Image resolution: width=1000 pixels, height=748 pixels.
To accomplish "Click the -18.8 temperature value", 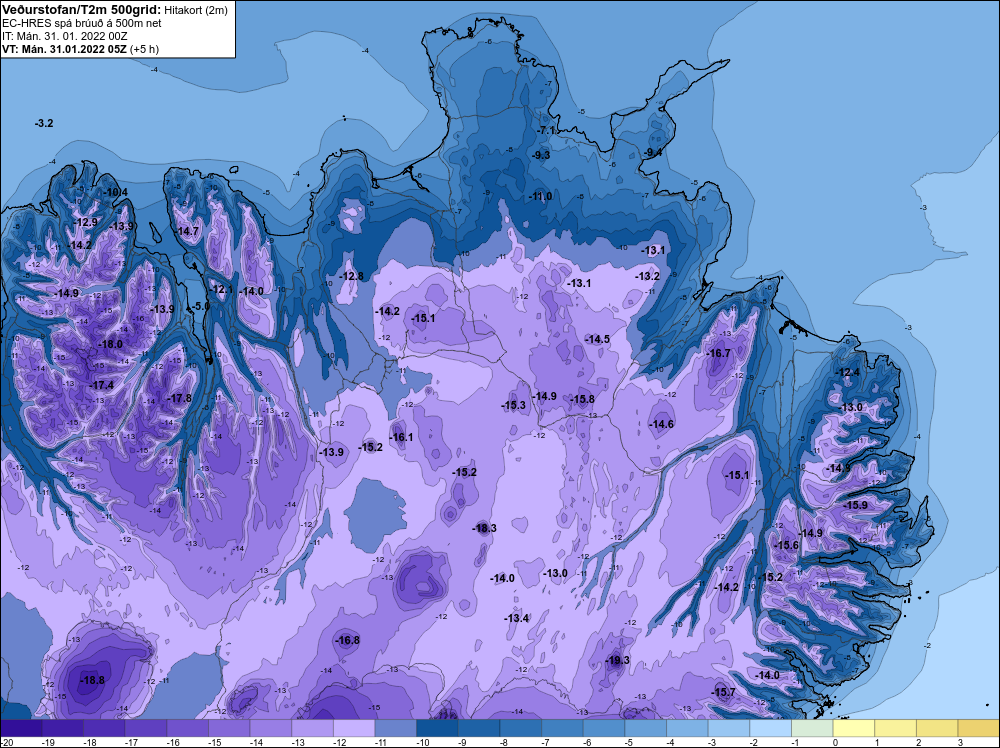I will pyautogui.click(x=92, y=680).
